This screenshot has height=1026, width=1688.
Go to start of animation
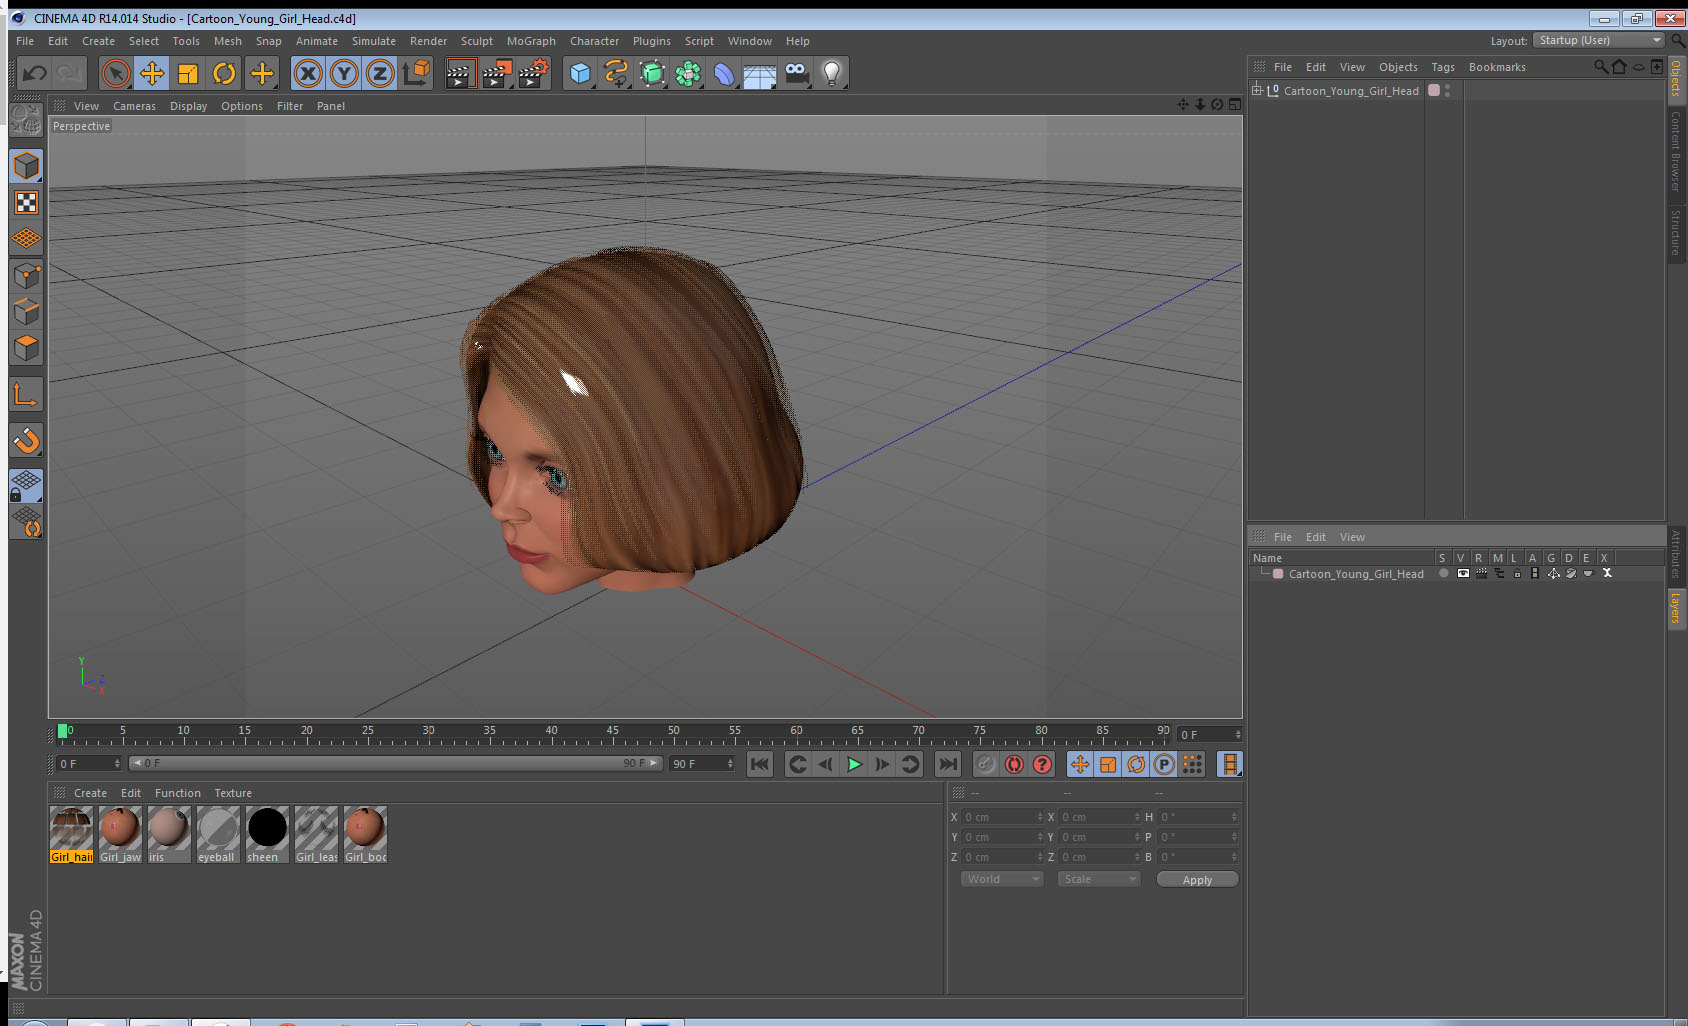[x=760, y=764]
